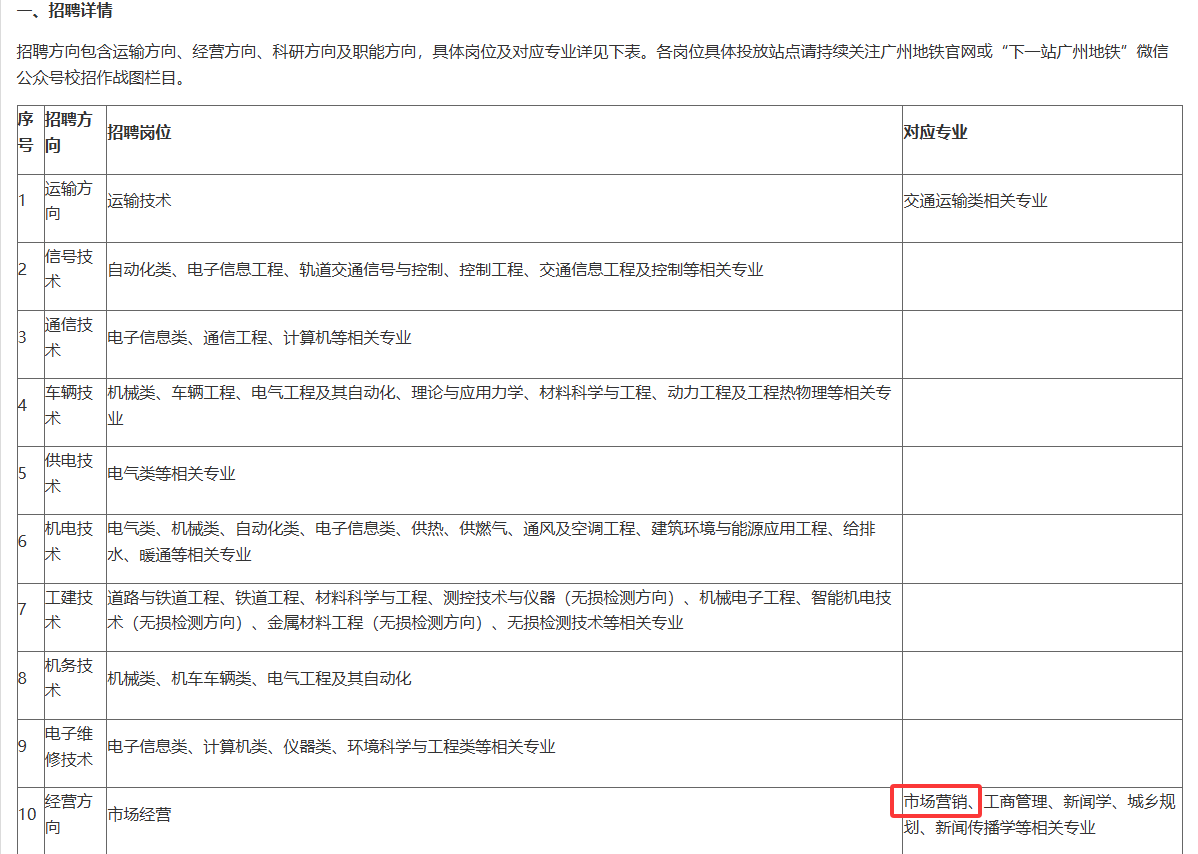Select the "招聘方向" column header
Viewport: 1198px width, 854px height.
click(69, 132)
